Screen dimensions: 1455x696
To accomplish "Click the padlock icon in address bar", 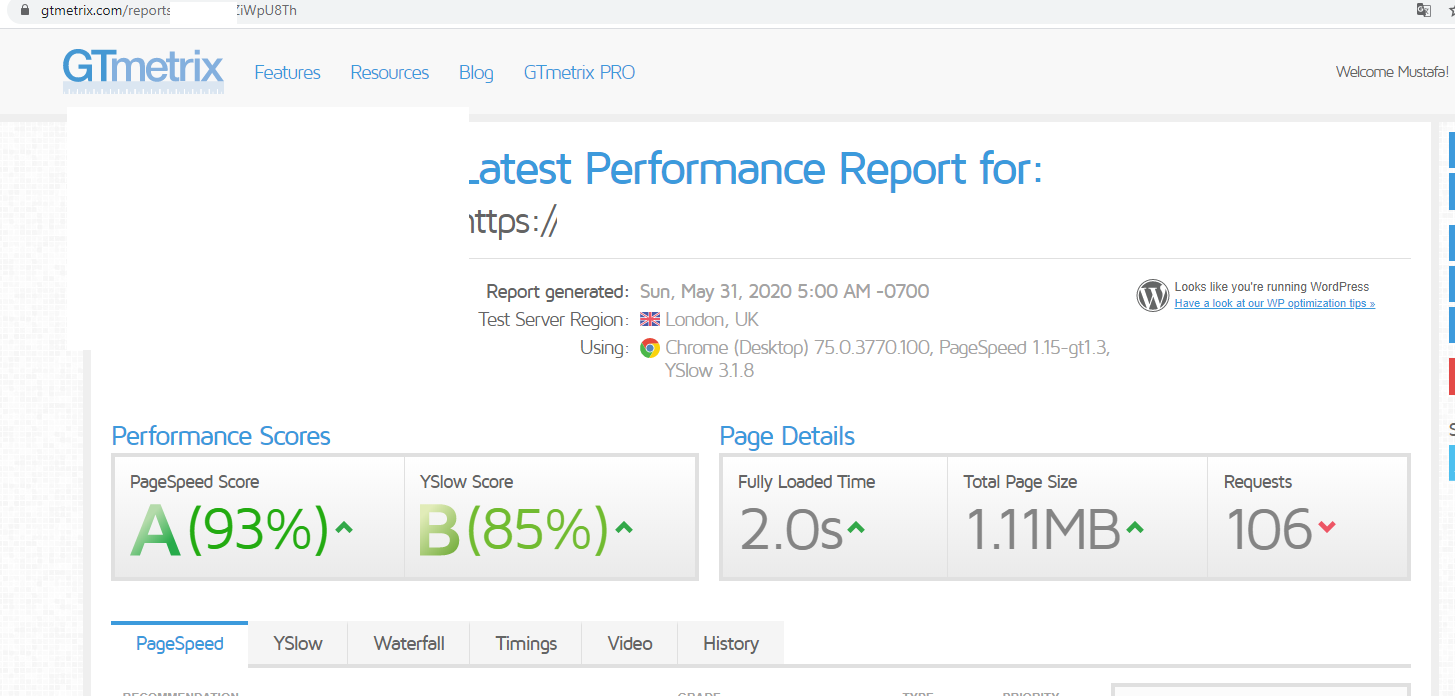I will (x=26, y=10).
